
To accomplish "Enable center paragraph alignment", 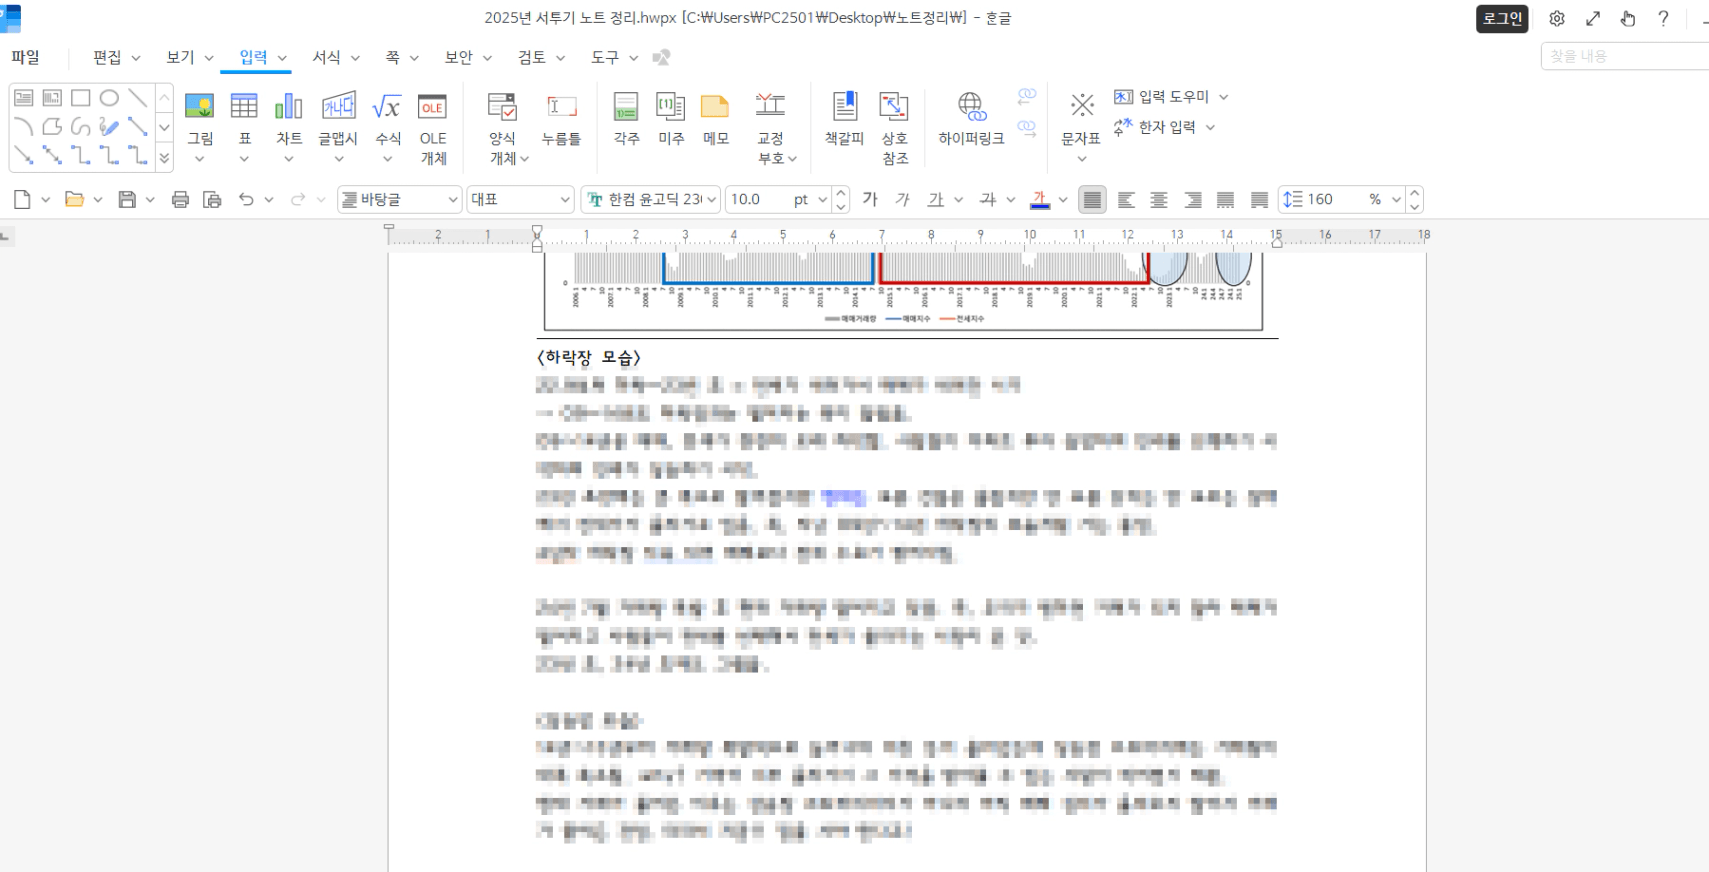I will point(1159,200).
